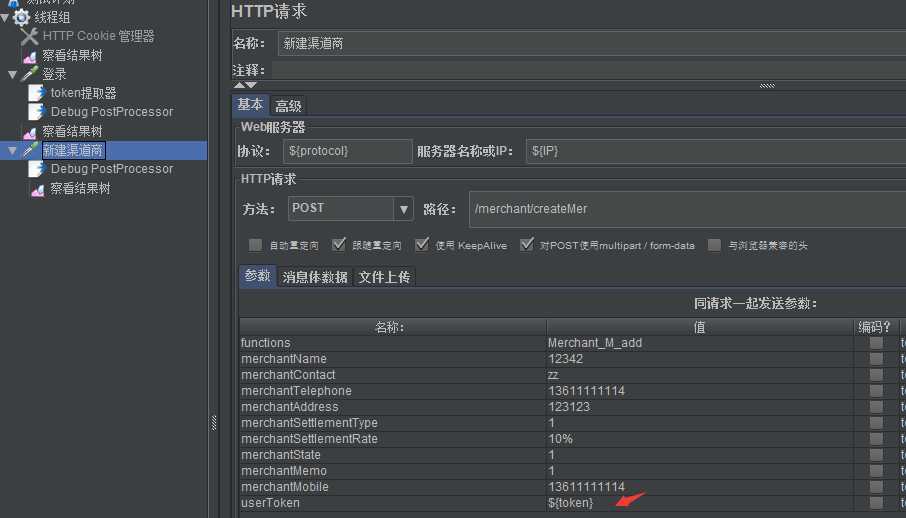
Task: Select the Merchant_M_add value cell
Action: pyautogui.click(x=700, y=343)
